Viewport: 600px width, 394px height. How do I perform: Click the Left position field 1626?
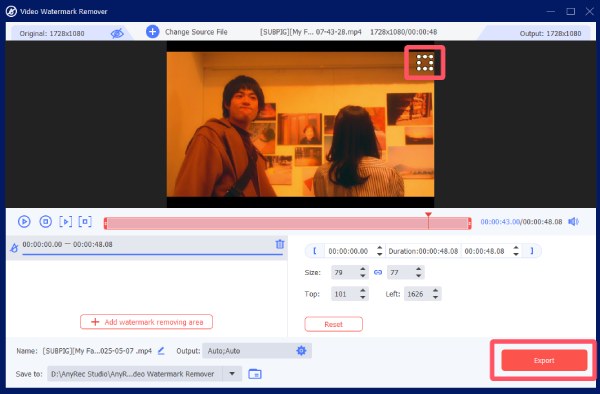pos(417,294)
